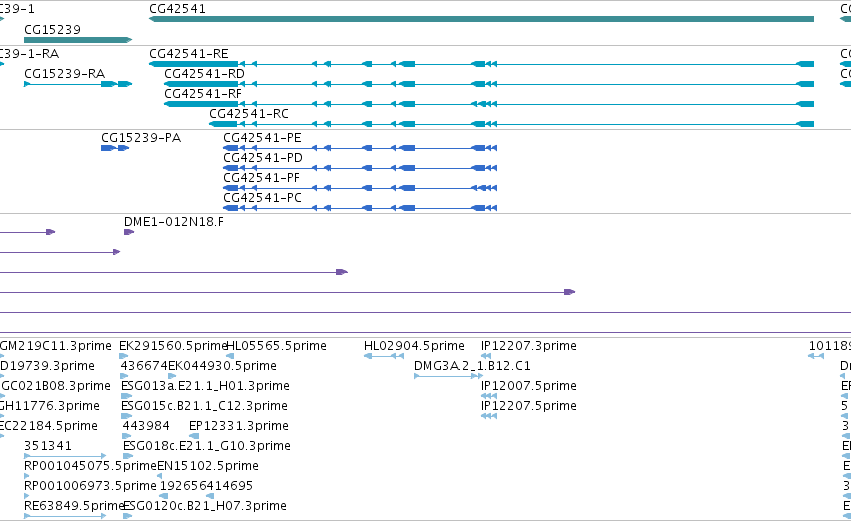Click the RE63849.5prime alignment line
851x521 pixels.
65,517
